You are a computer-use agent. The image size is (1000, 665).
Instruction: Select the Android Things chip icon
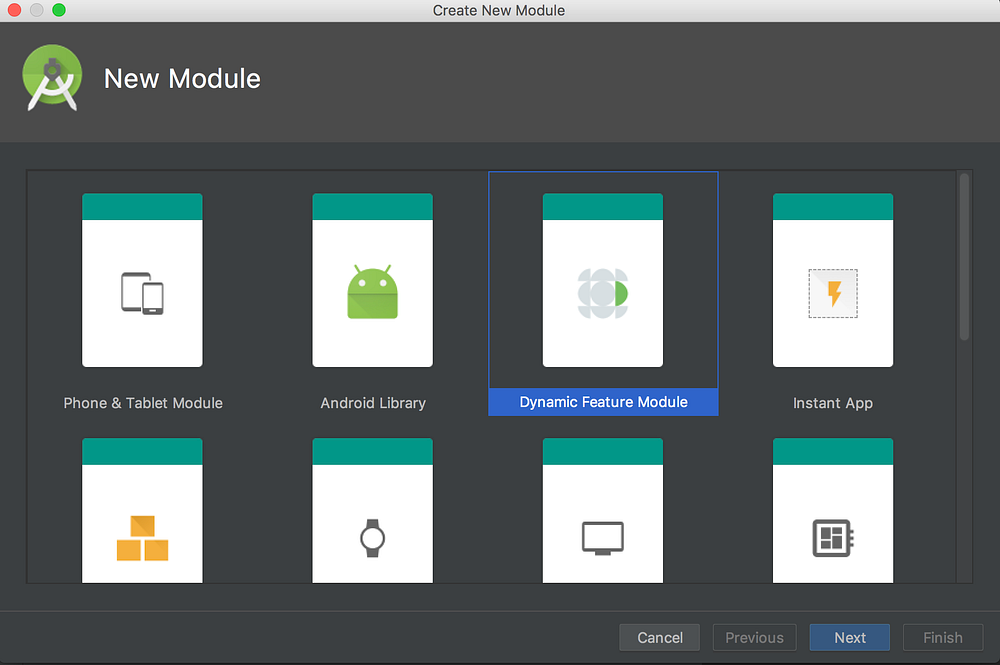point(833,537)
